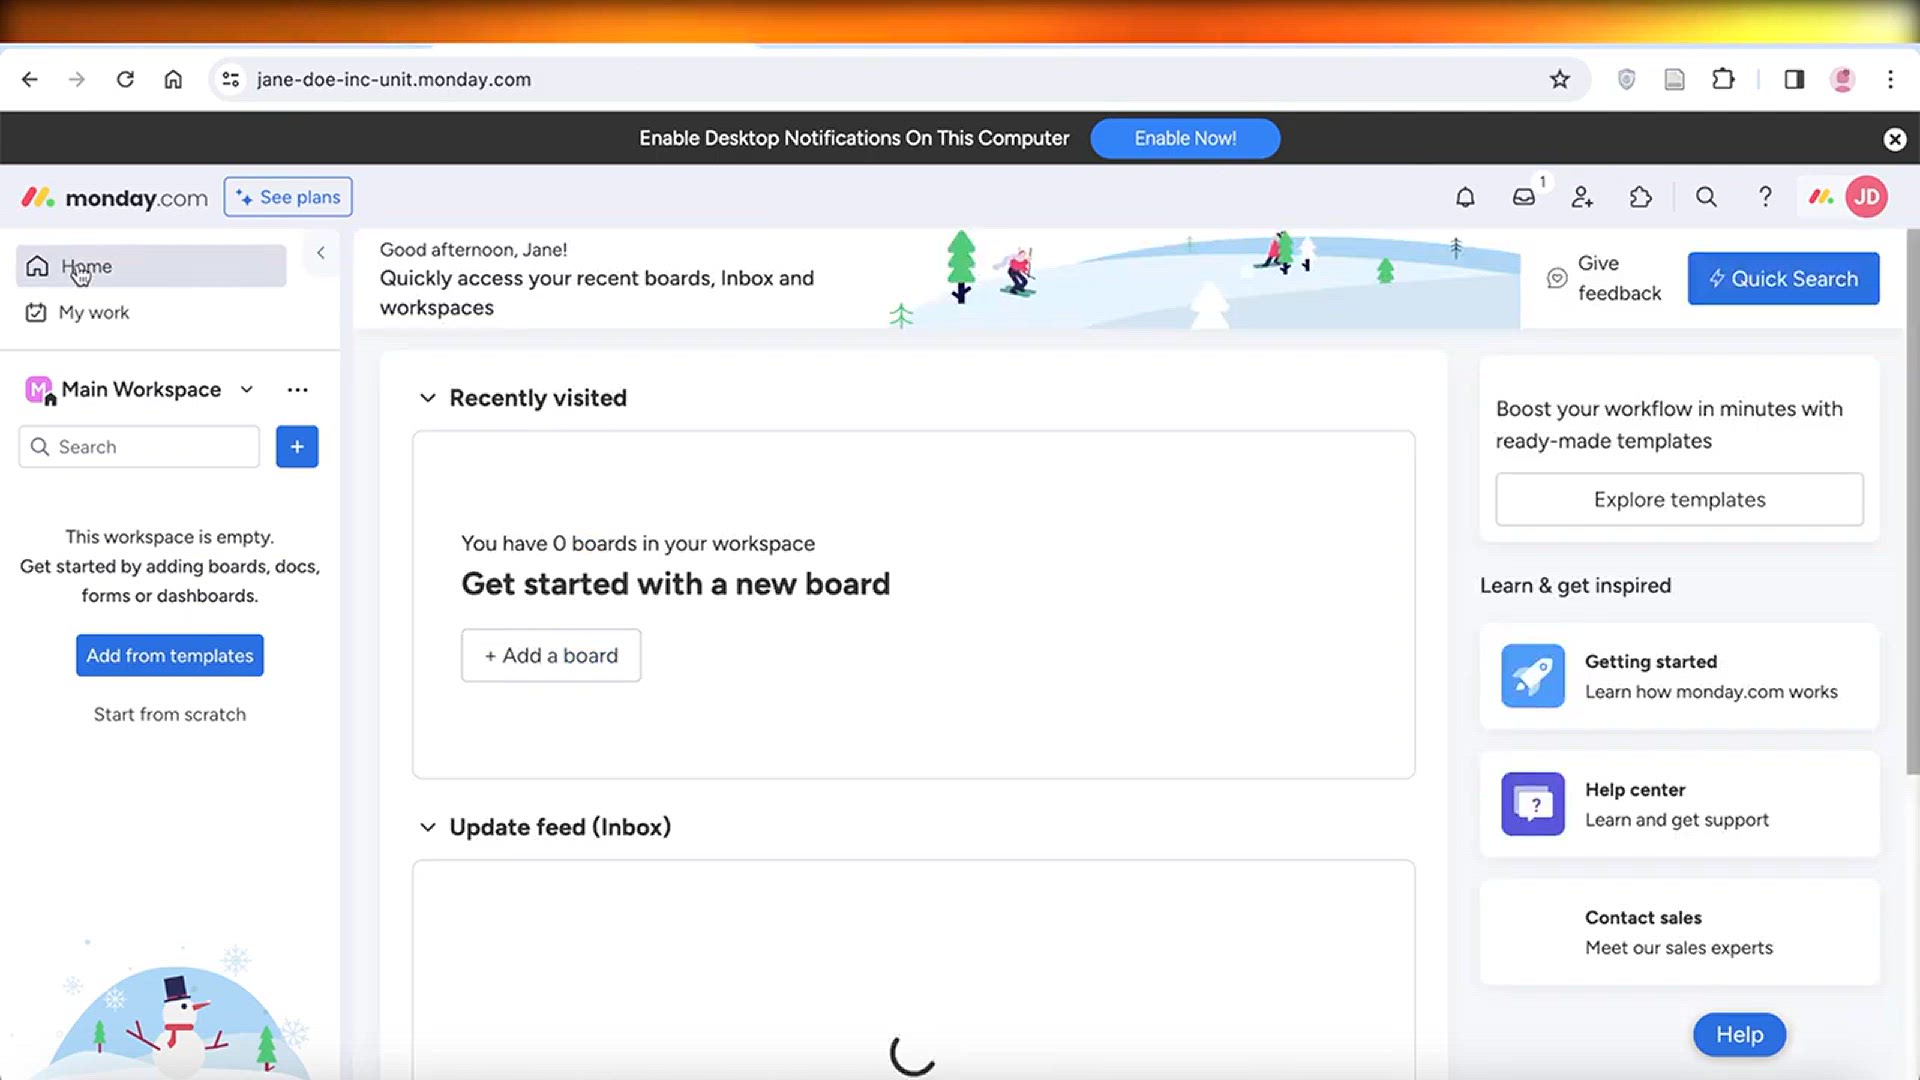
Task: Open the workspace three-dot options menu
Action: pyautogui.click(x=297, y=390)
